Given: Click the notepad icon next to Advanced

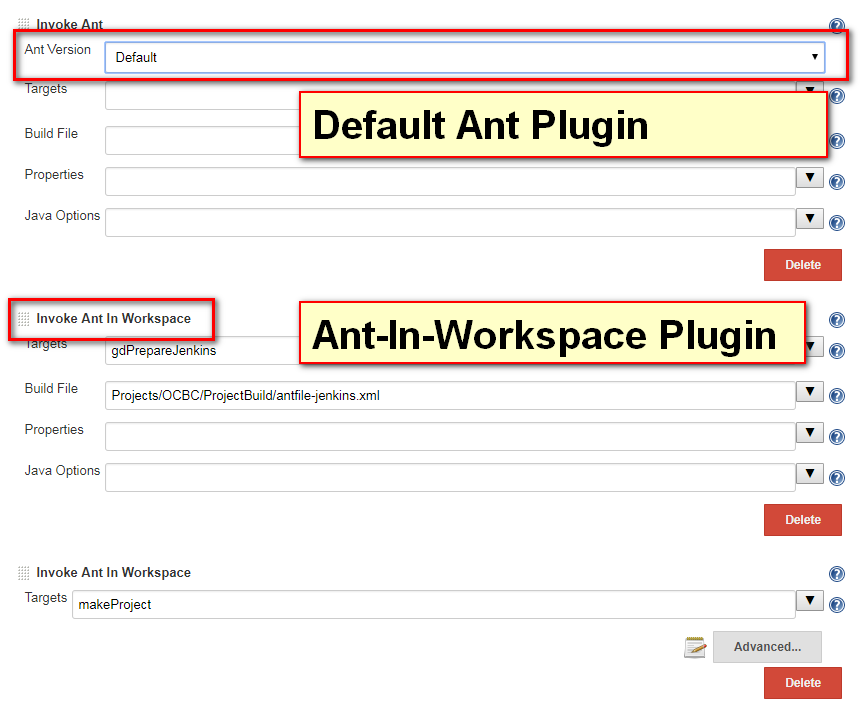Looking at the screenshot, I should point(695,647).
